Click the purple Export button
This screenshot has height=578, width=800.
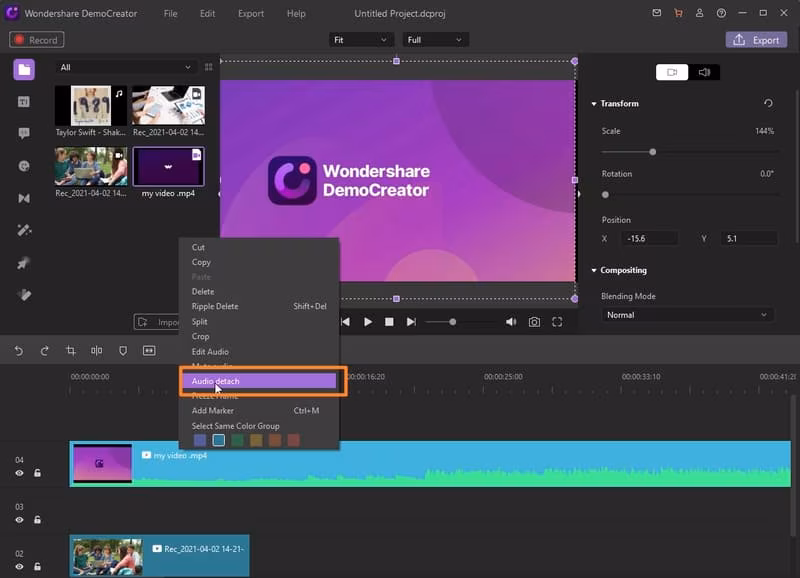(x=756, y=40)
